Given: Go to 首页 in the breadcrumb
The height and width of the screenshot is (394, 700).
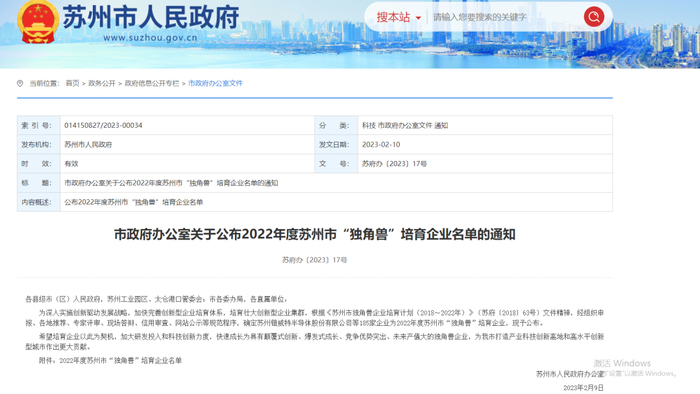Looking at the screenshot, I should coord(72,83).
